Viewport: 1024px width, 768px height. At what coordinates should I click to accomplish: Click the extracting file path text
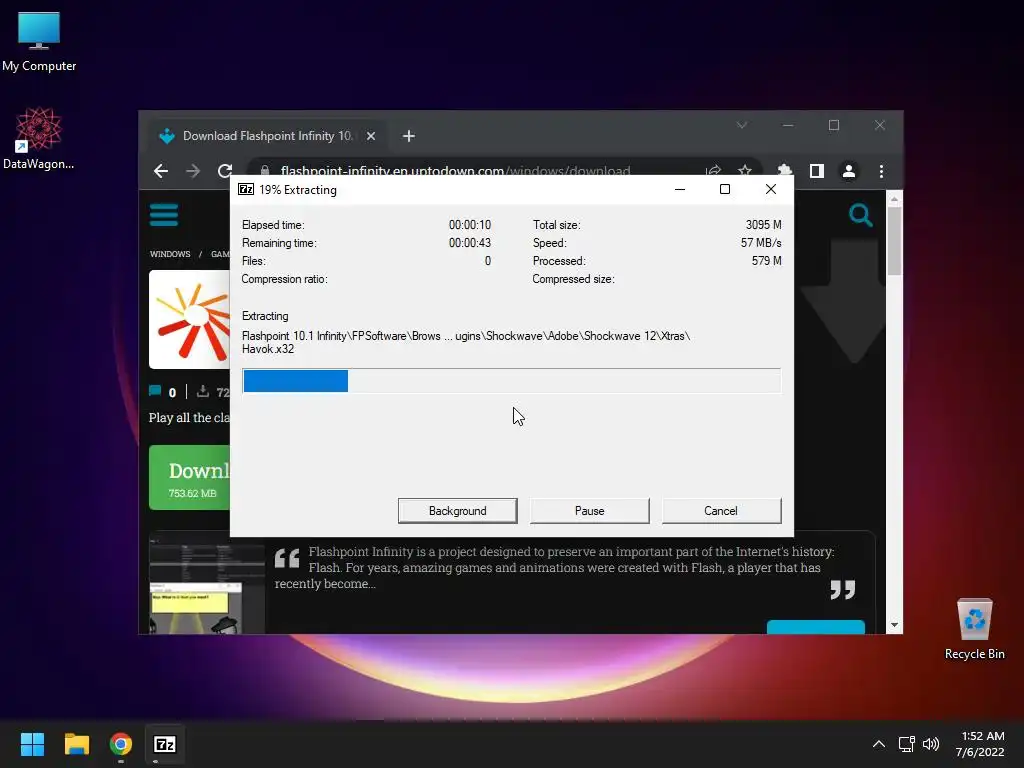[466, 342]
